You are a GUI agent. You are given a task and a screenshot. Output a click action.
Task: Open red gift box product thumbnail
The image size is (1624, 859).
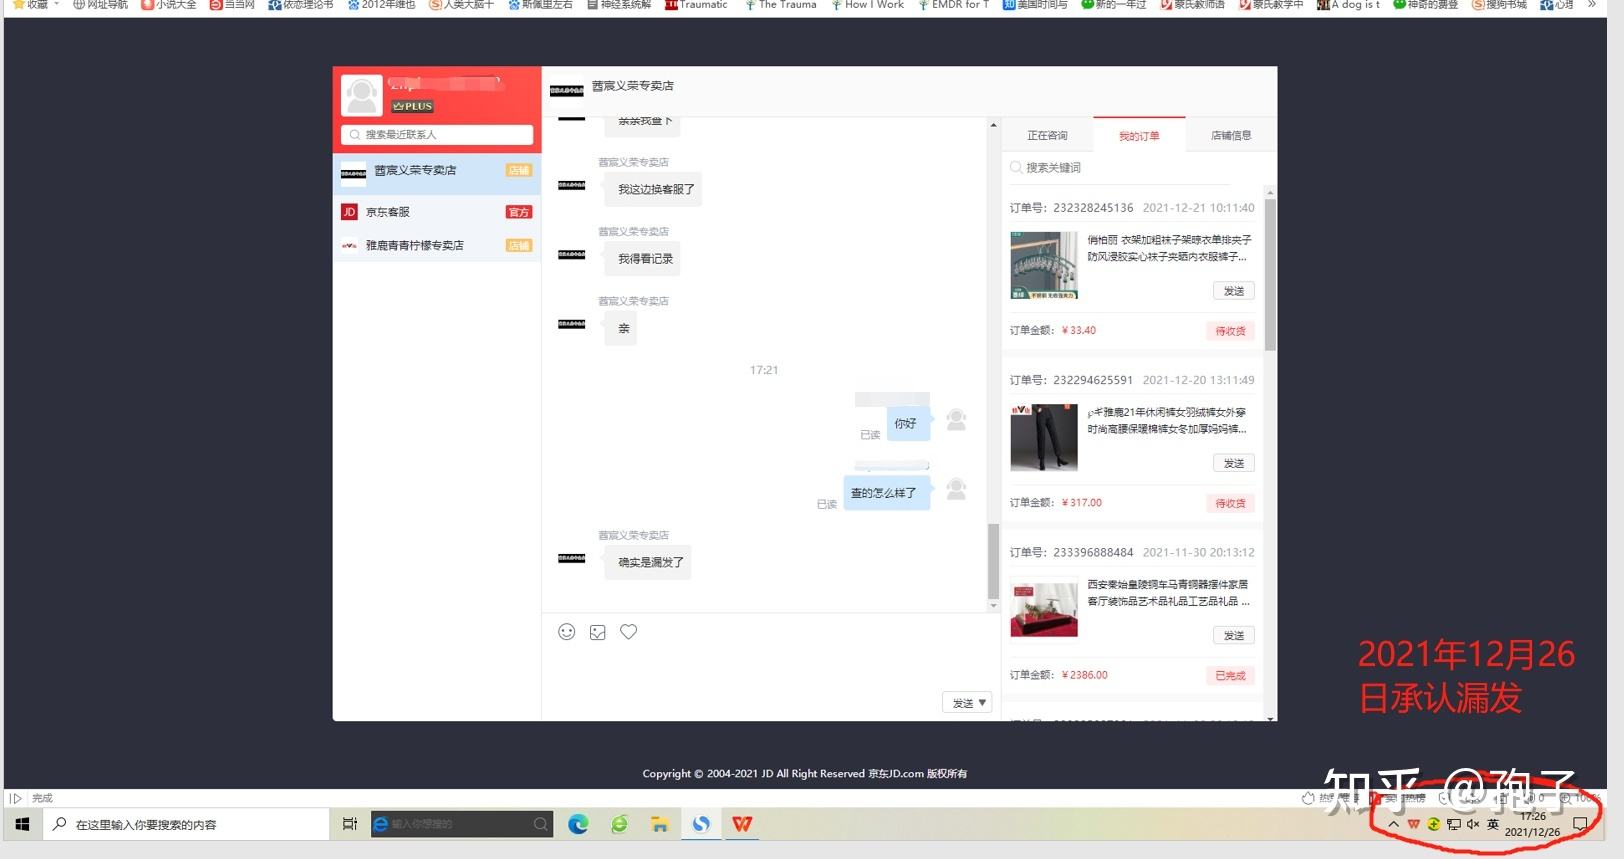(1044, 609)
